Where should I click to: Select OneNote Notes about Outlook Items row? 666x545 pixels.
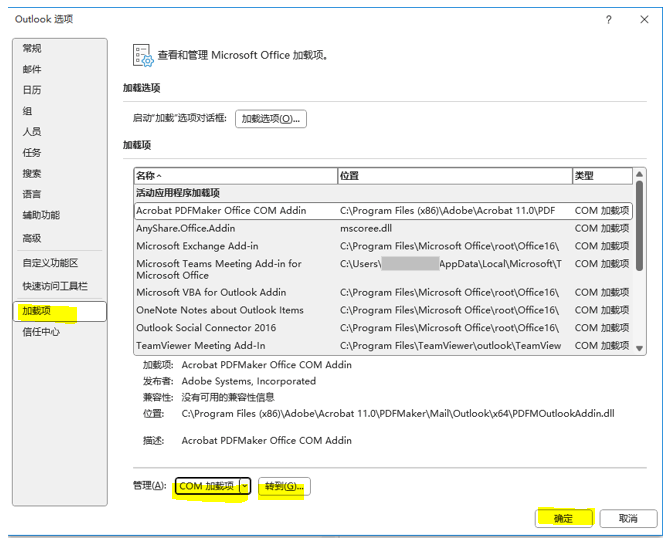point(383,311)
